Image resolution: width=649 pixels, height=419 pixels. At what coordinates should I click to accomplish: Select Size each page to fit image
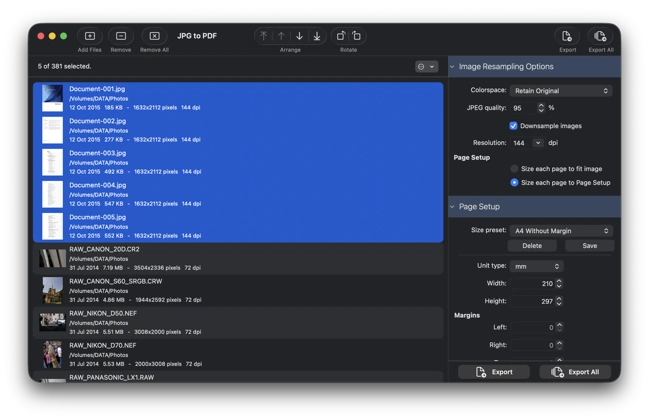(514, 169)
